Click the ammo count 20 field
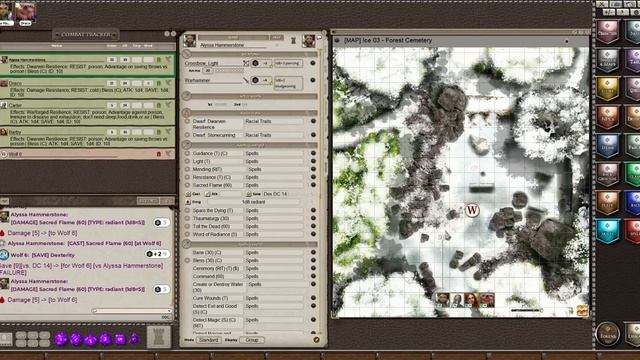The width and height of the screenshot is (640, 360). click(x=208, y=71)
